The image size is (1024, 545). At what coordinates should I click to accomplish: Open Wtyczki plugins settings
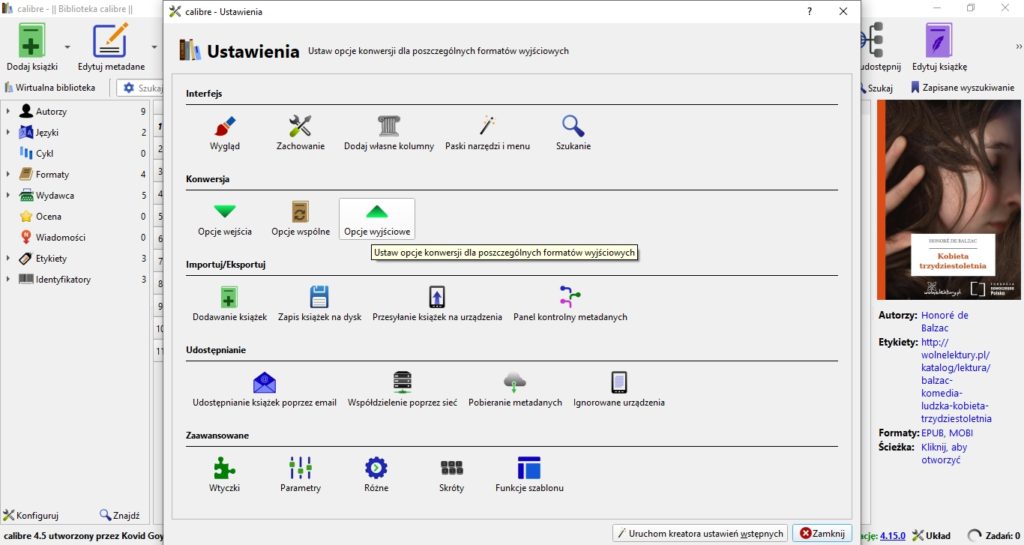225,475
